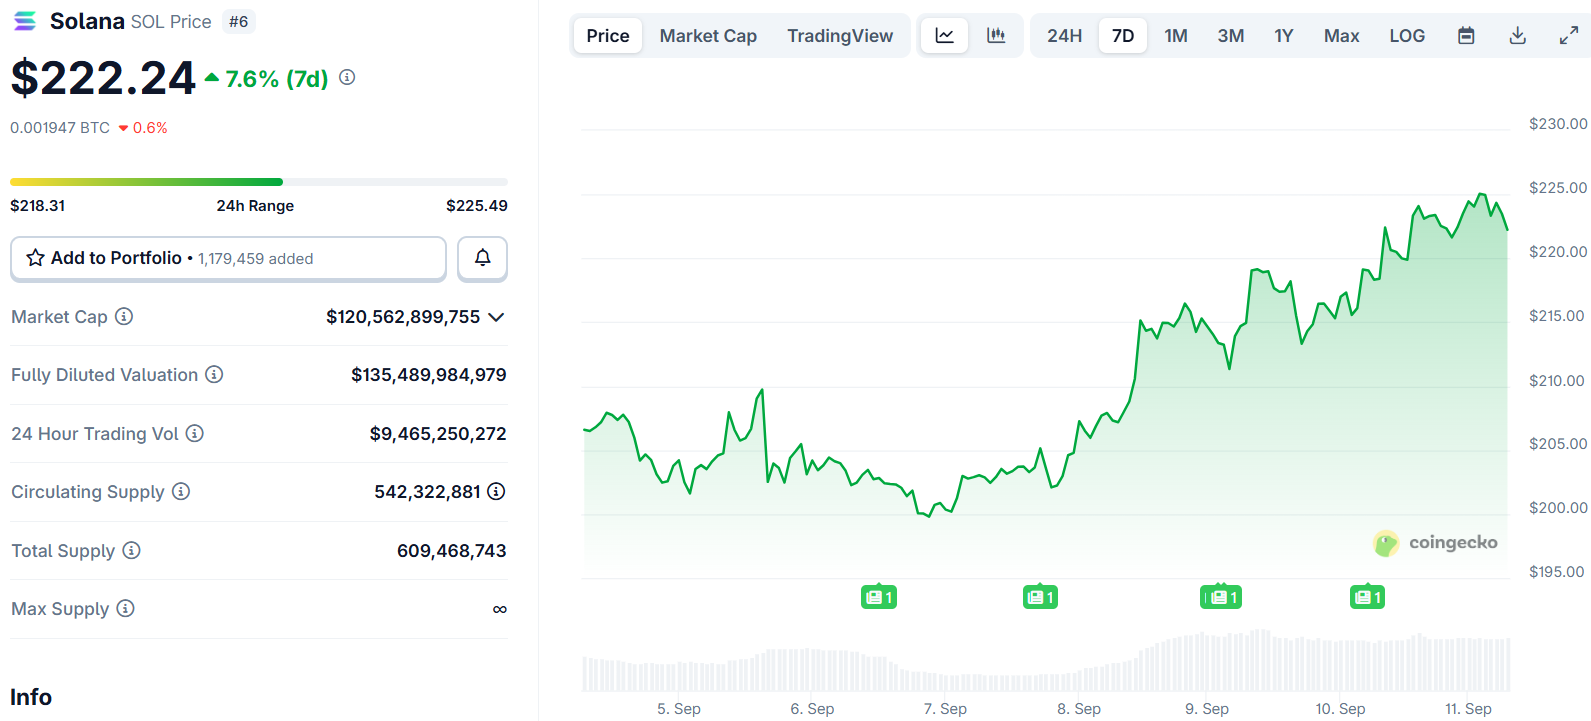1591x721 pixels.
Task: Open the Circulating Supply label info icon
Action: (x=181, y=491)
